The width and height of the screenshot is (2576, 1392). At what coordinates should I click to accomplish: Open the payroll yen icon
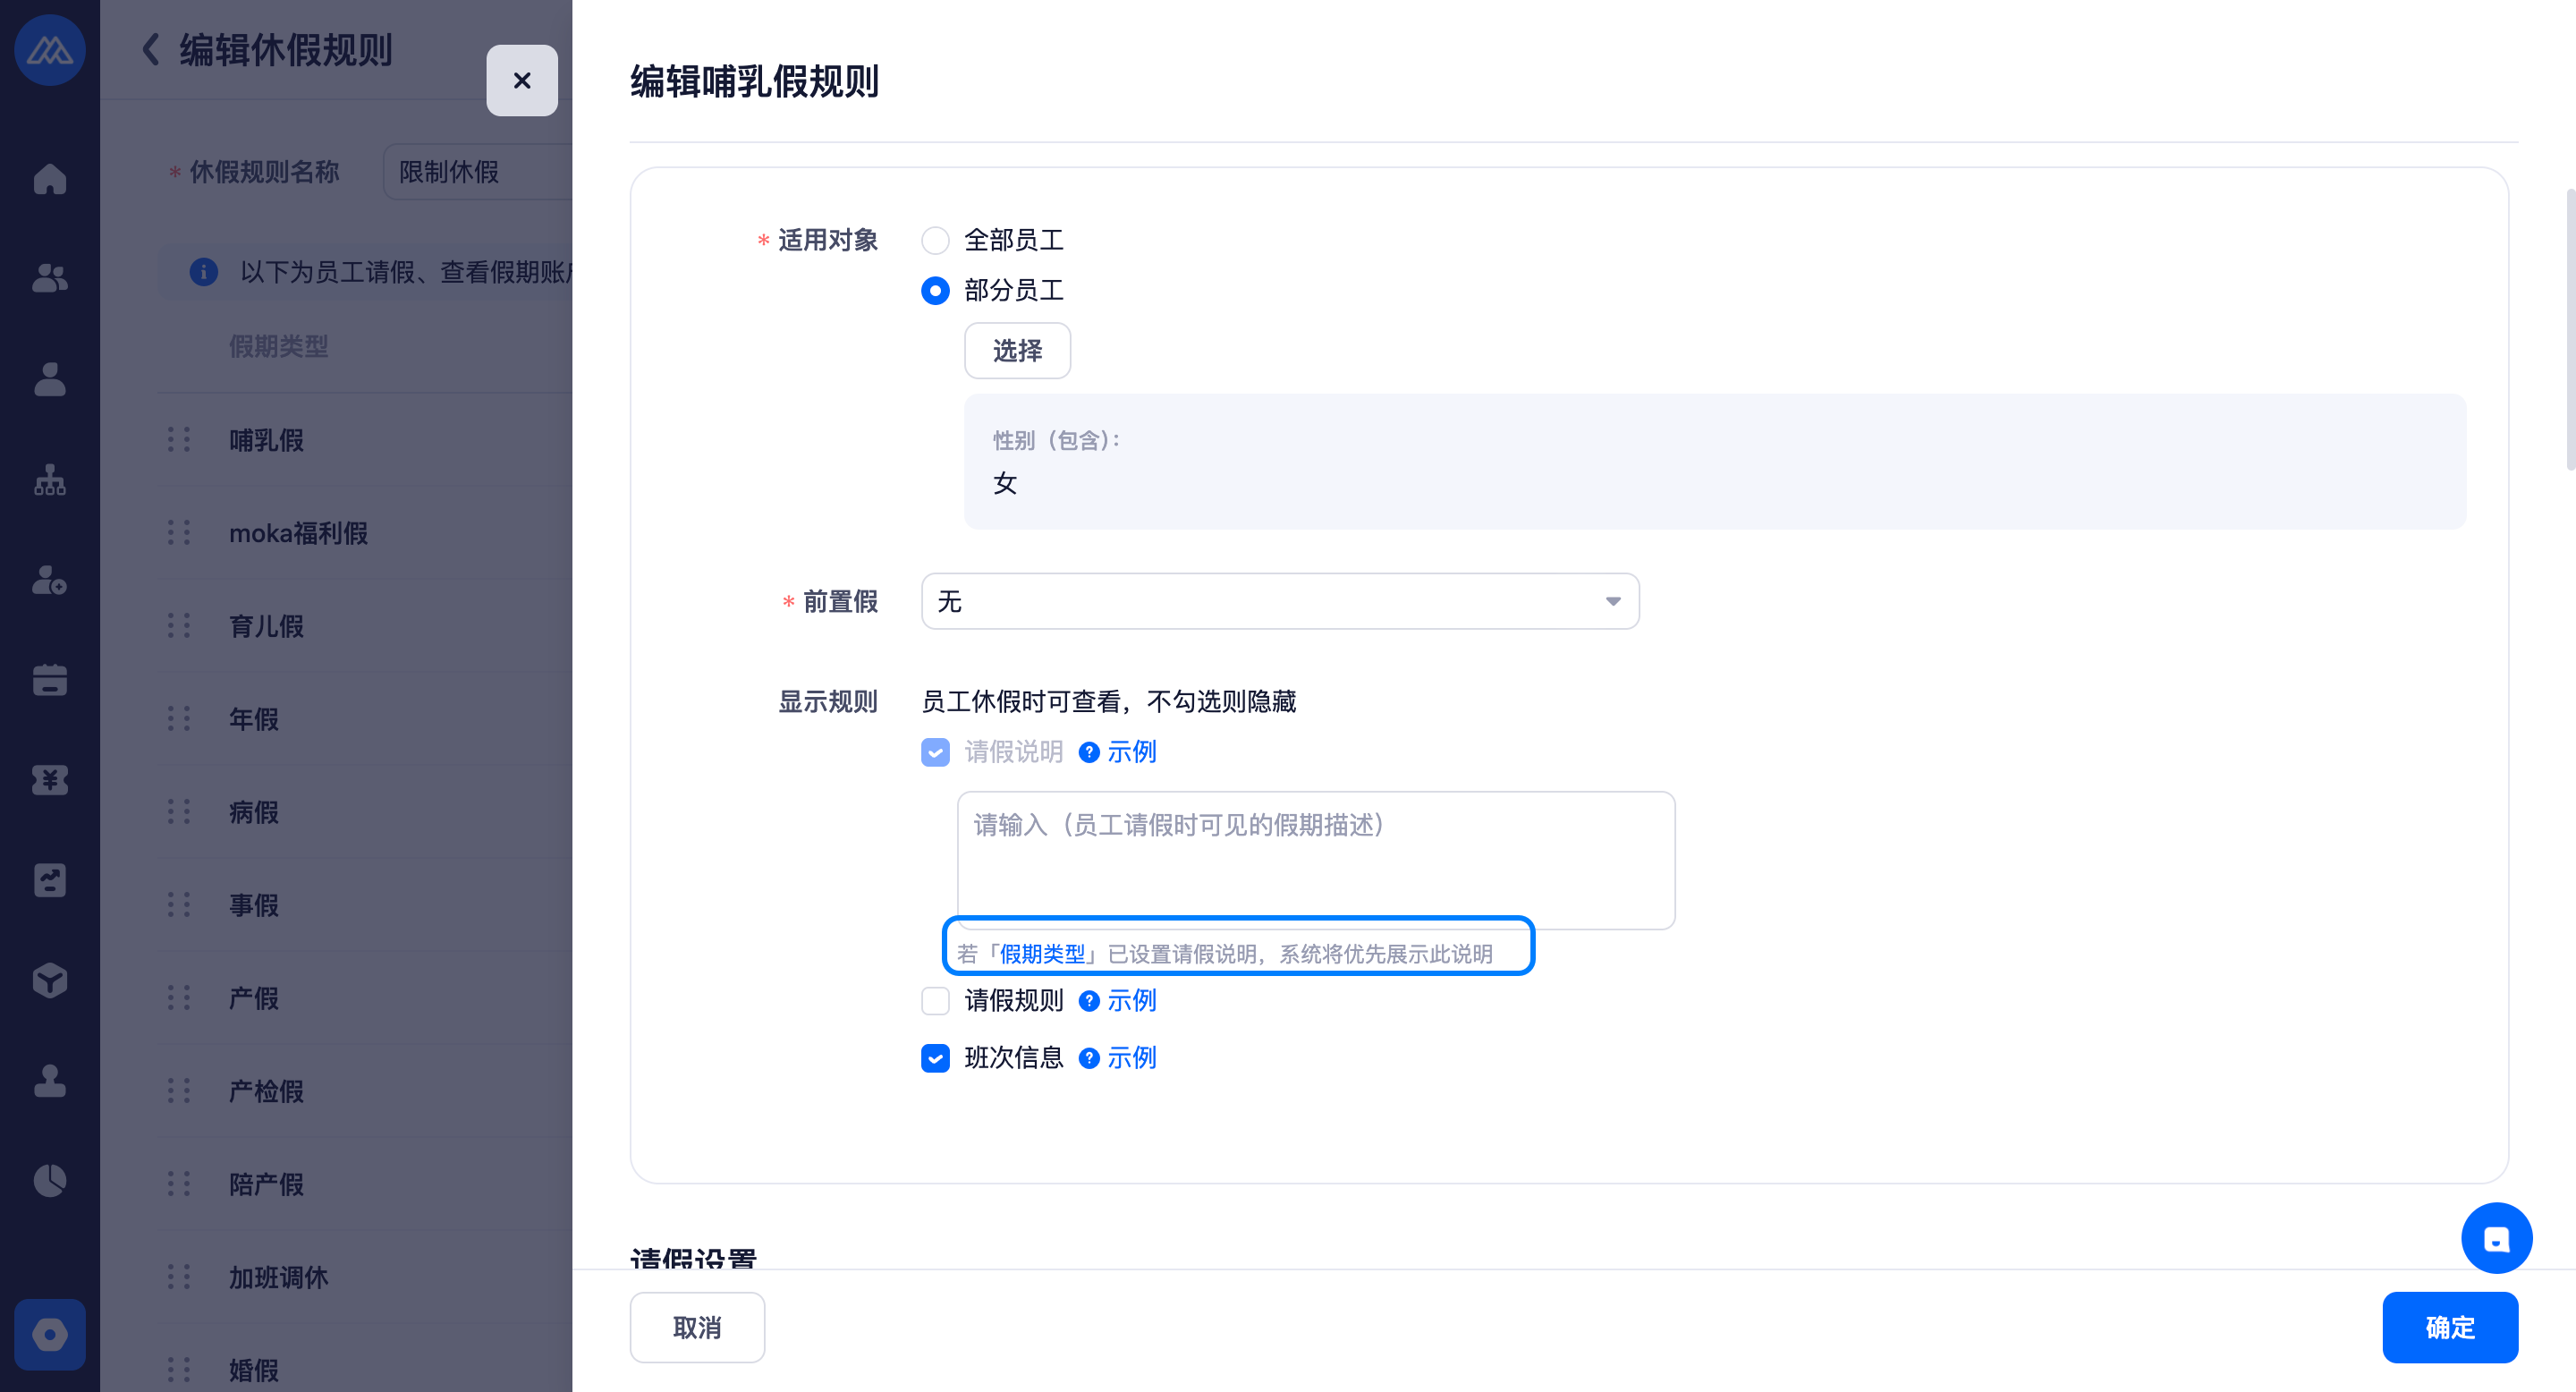49,780
